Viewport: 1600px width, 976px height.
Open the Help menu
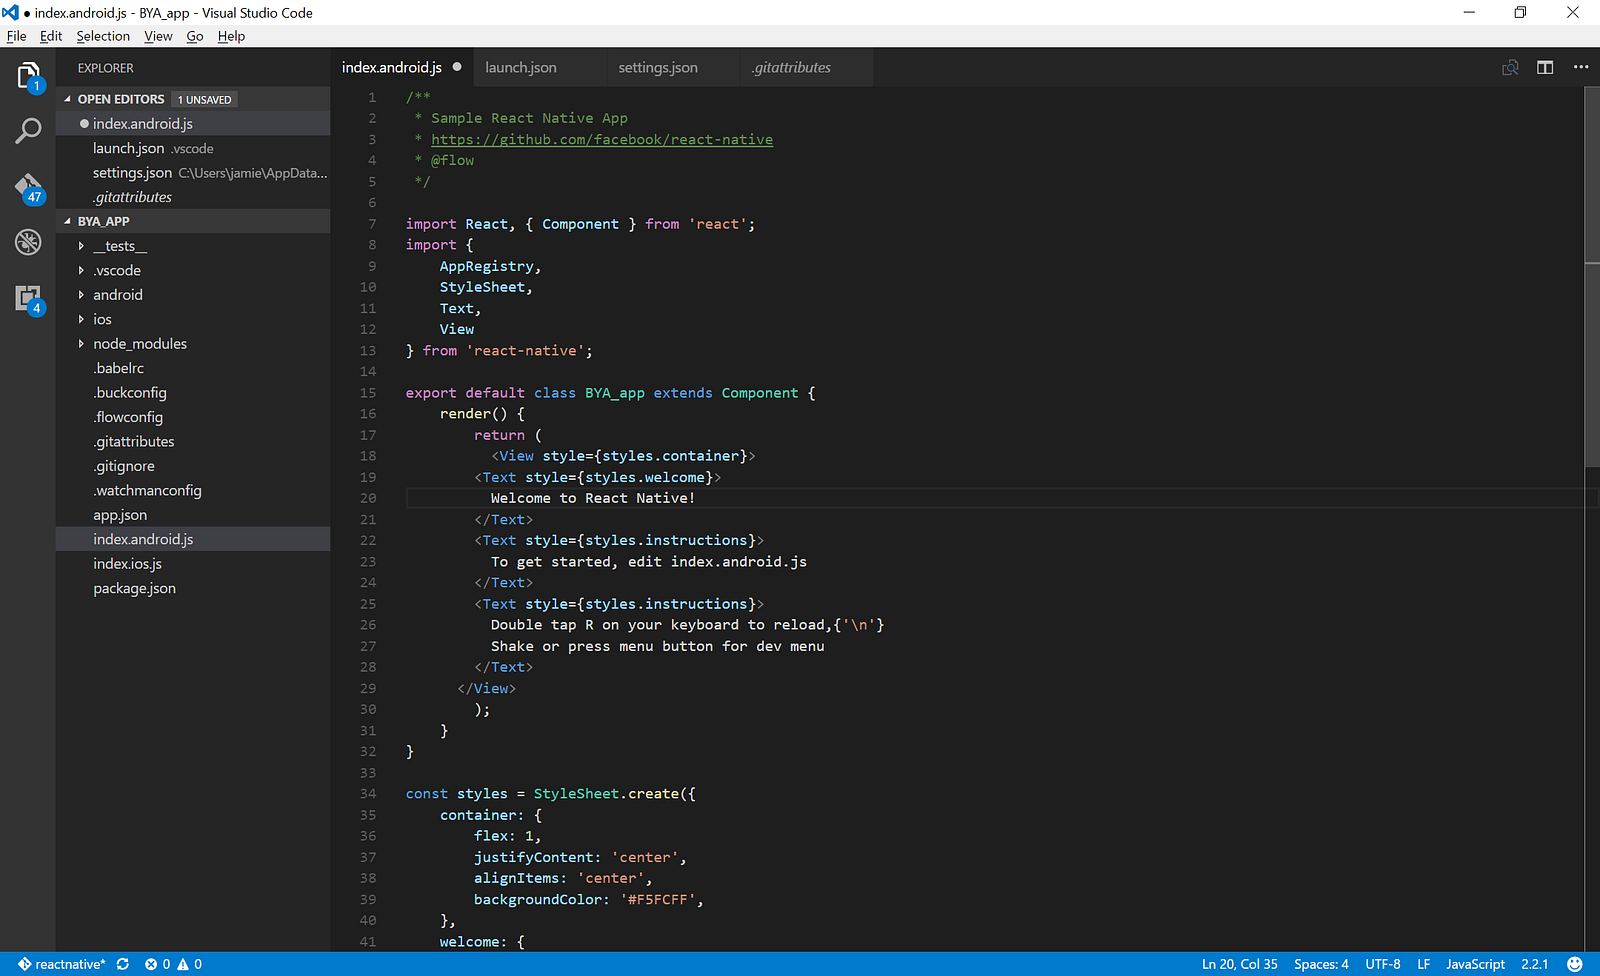pyautogui.click(x=231, y=36)
